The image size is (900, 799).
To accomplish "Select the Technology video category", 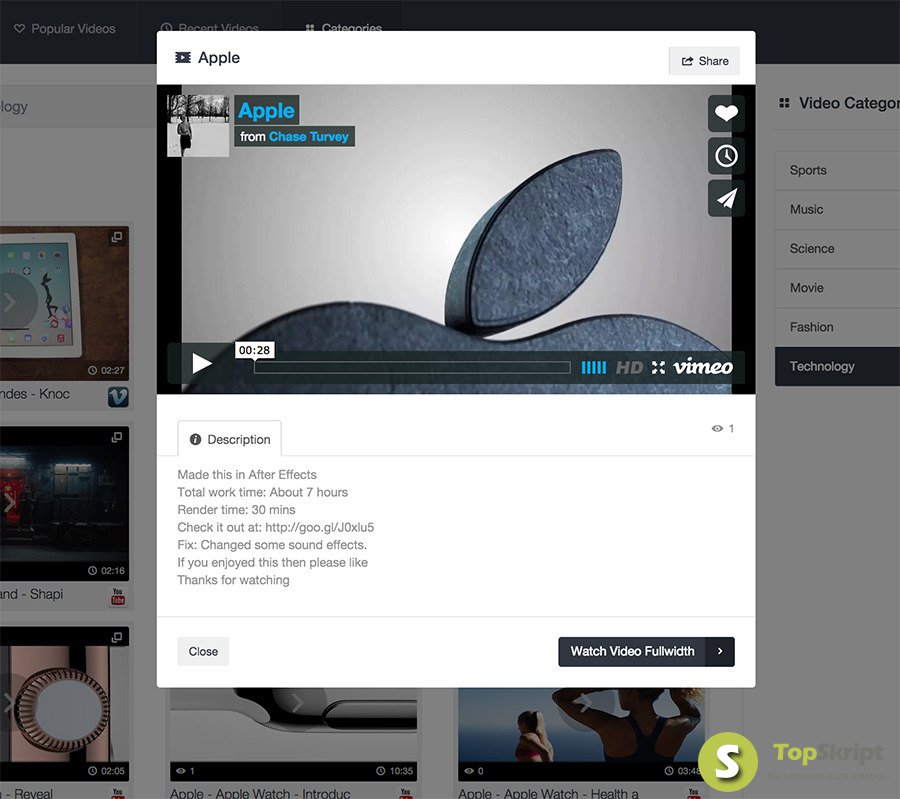I will point(837,366).
